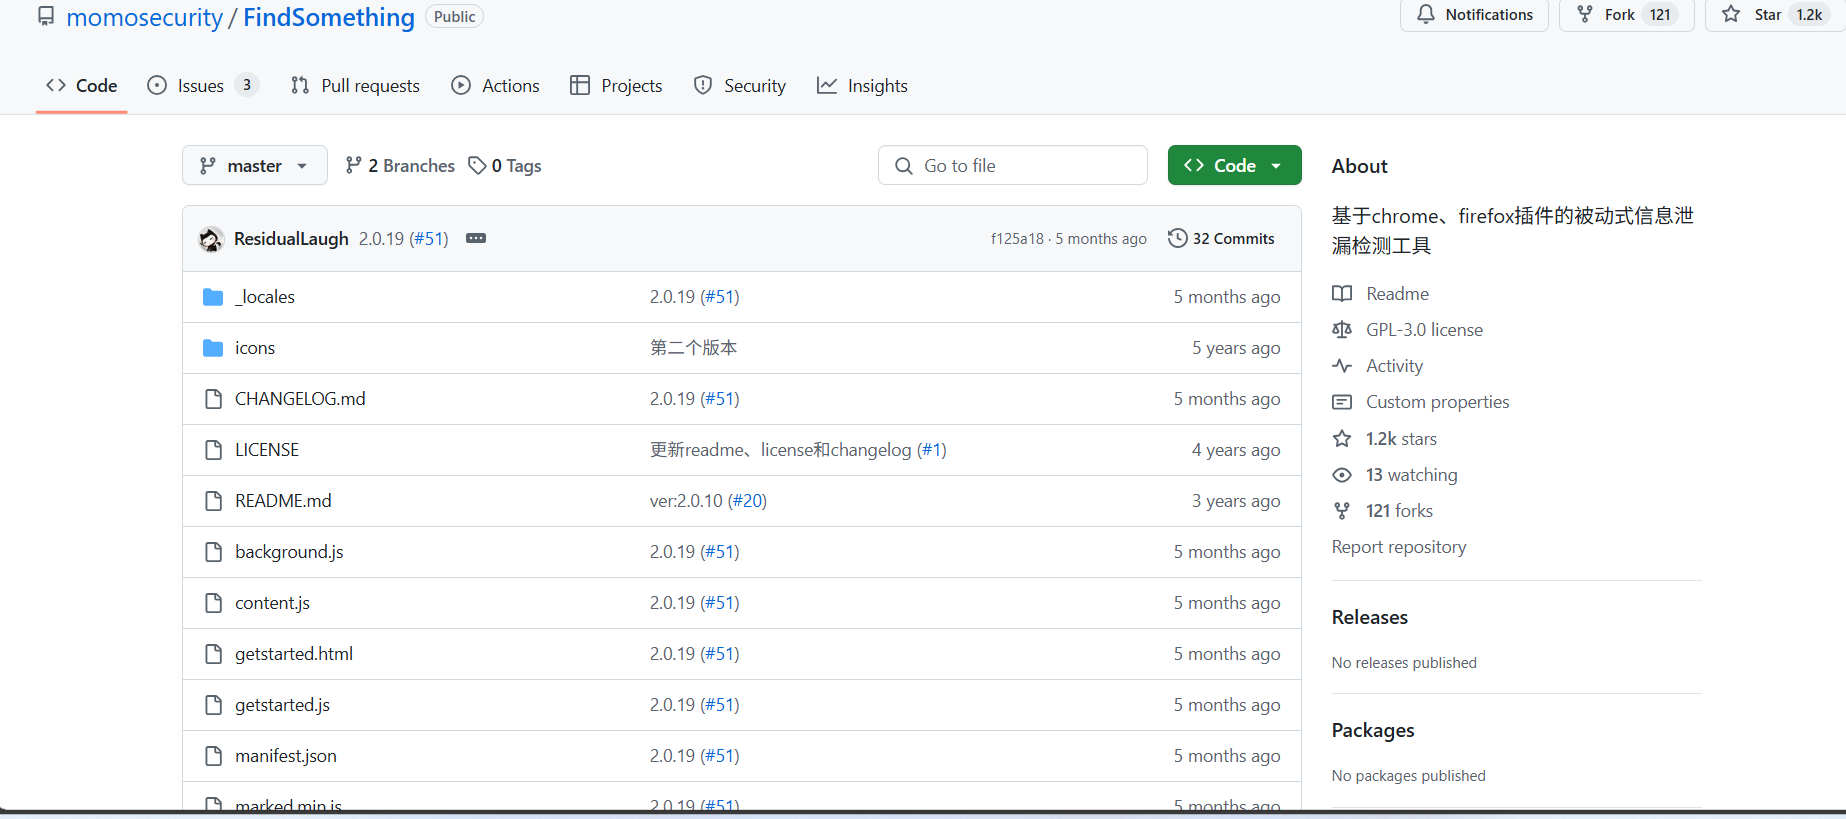Click file icon beside CHANGELOG.md

coord(213,399)
